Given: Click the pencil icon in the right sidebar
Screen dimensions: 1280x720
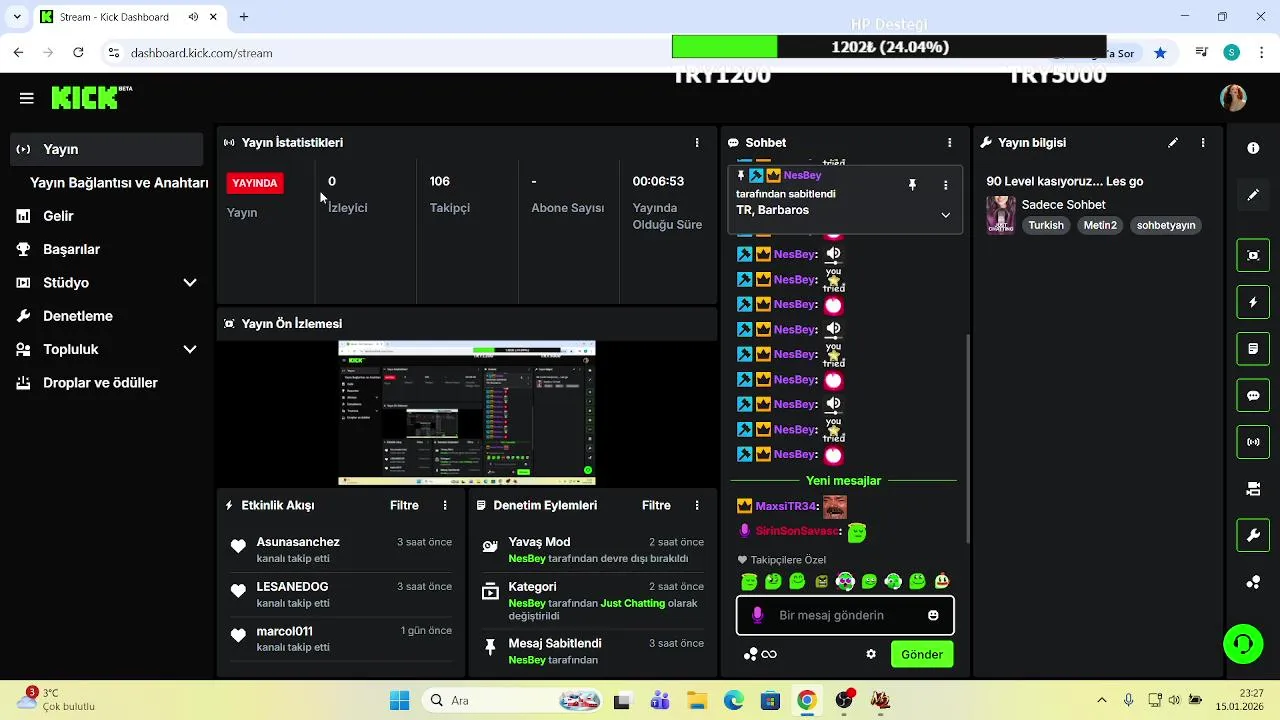Looking at the screenshot, I should point(1253,195).
